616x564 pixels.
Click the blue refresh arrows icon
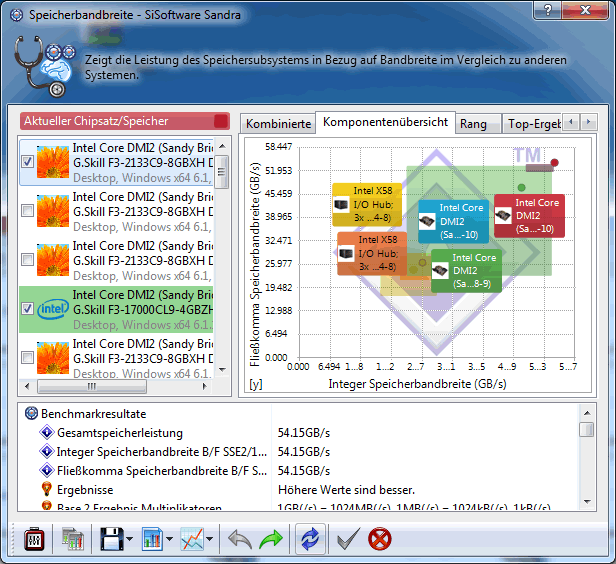coord(310,539)
